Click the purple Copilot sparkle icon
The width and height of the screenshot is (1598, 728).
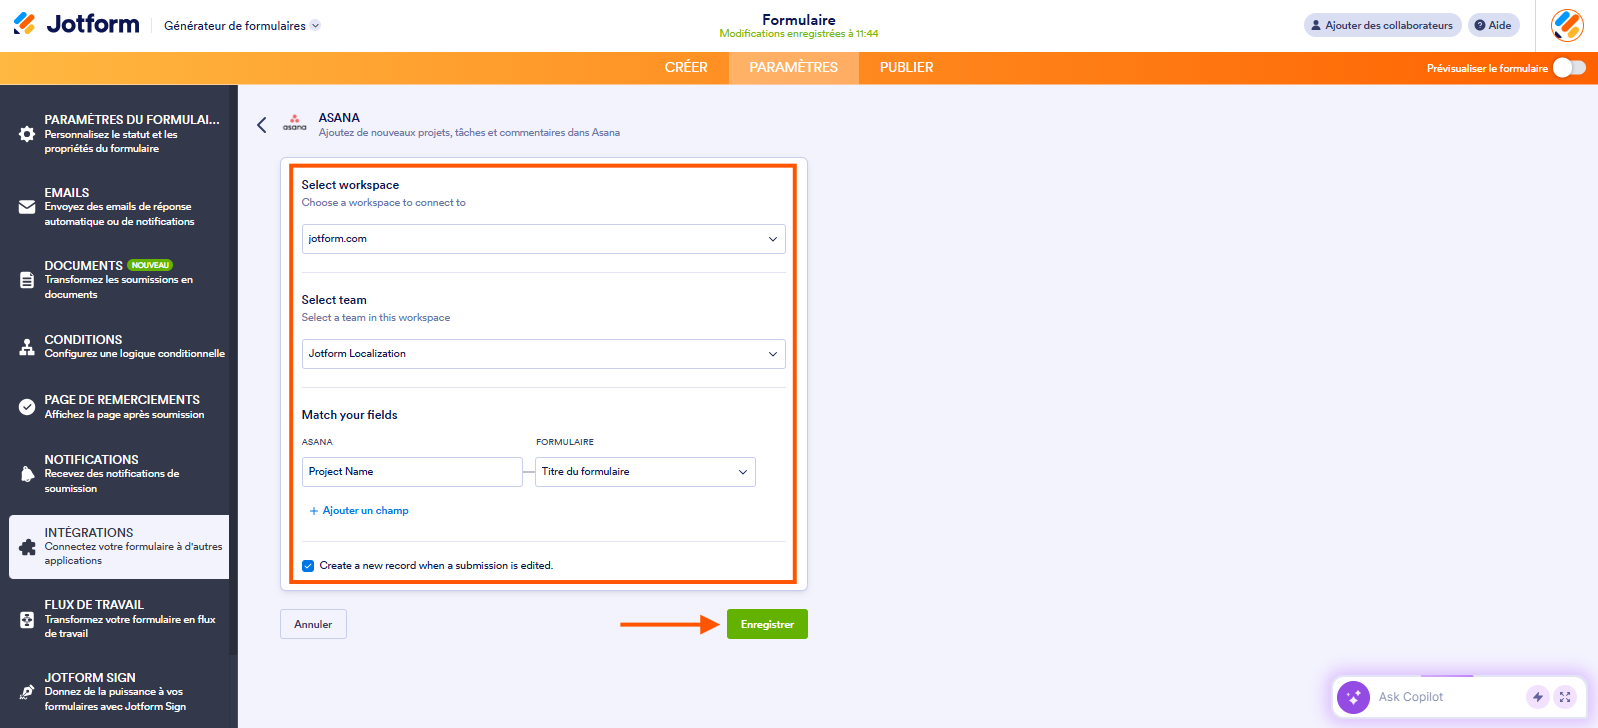1353,697
